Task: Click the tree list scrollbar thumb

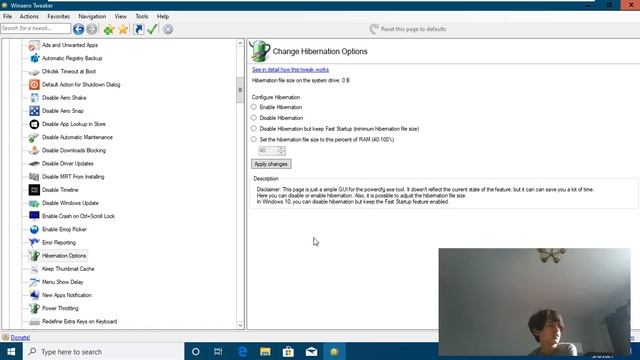Action: tap(240, 89)
